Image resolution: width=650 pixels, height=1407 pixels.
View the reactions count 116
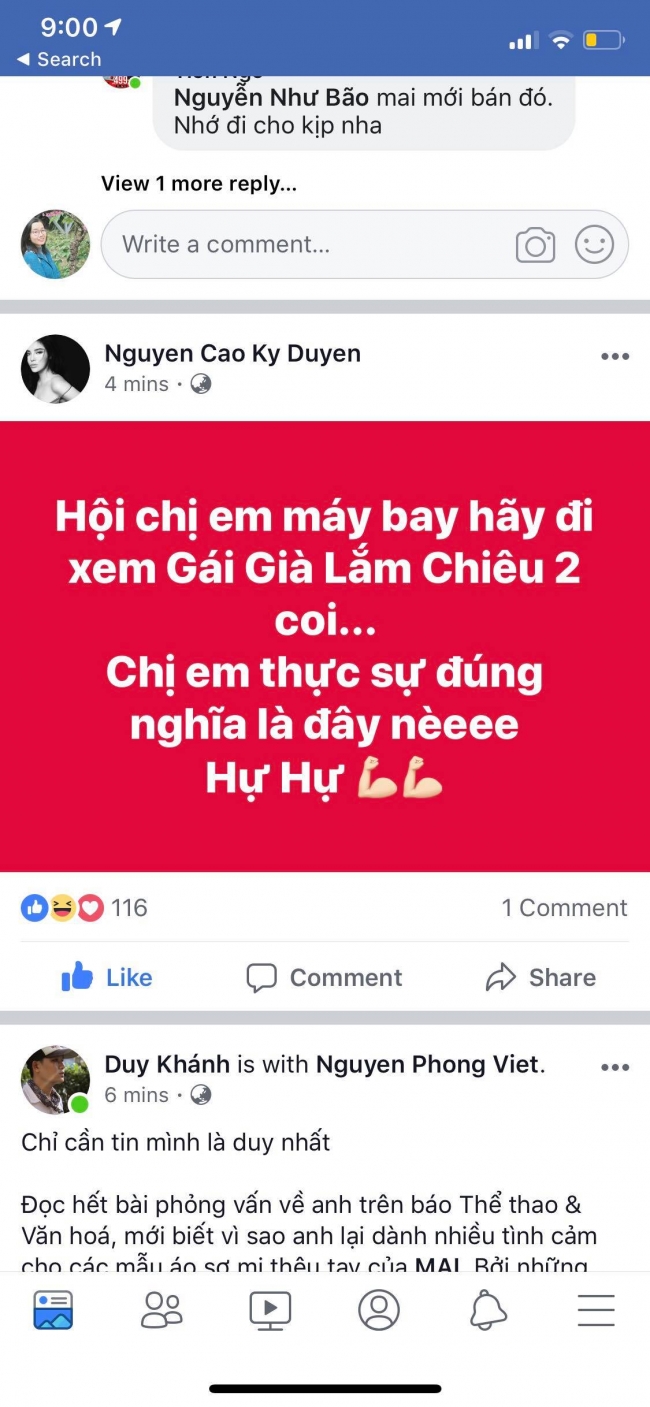point(84,908)
